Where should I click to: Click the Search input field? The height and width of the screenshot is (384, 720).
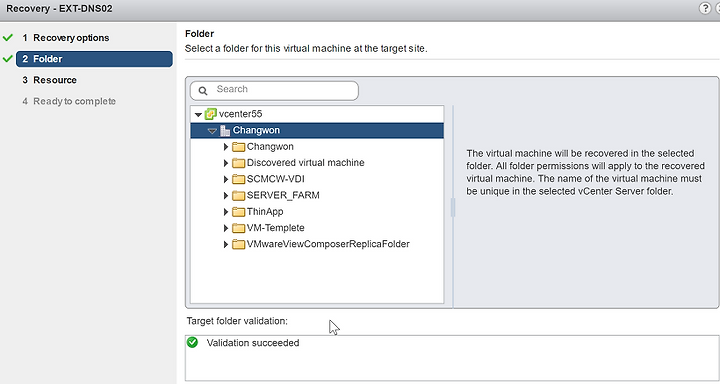274,90
